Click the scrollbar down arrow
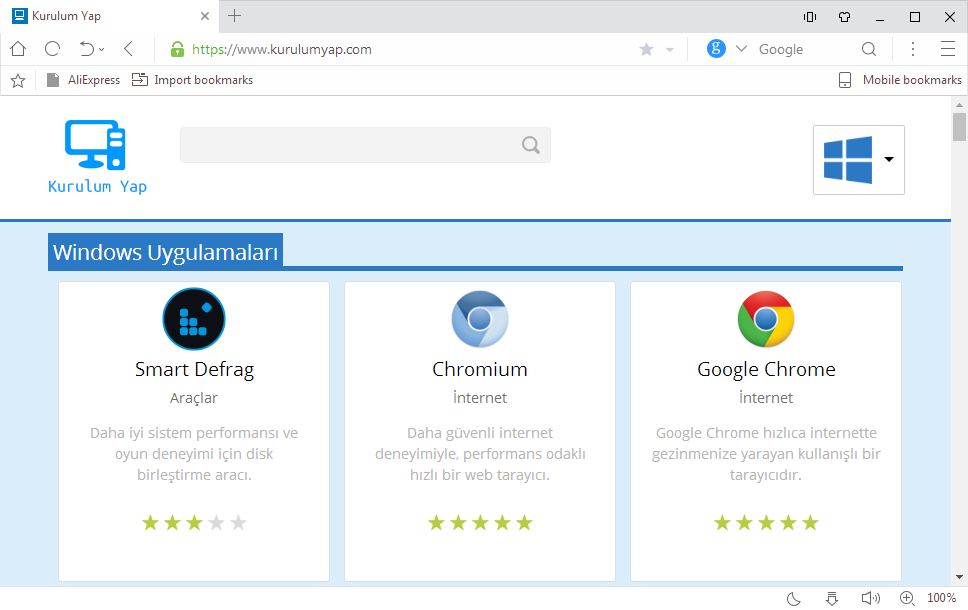 (x=959, y=577)
